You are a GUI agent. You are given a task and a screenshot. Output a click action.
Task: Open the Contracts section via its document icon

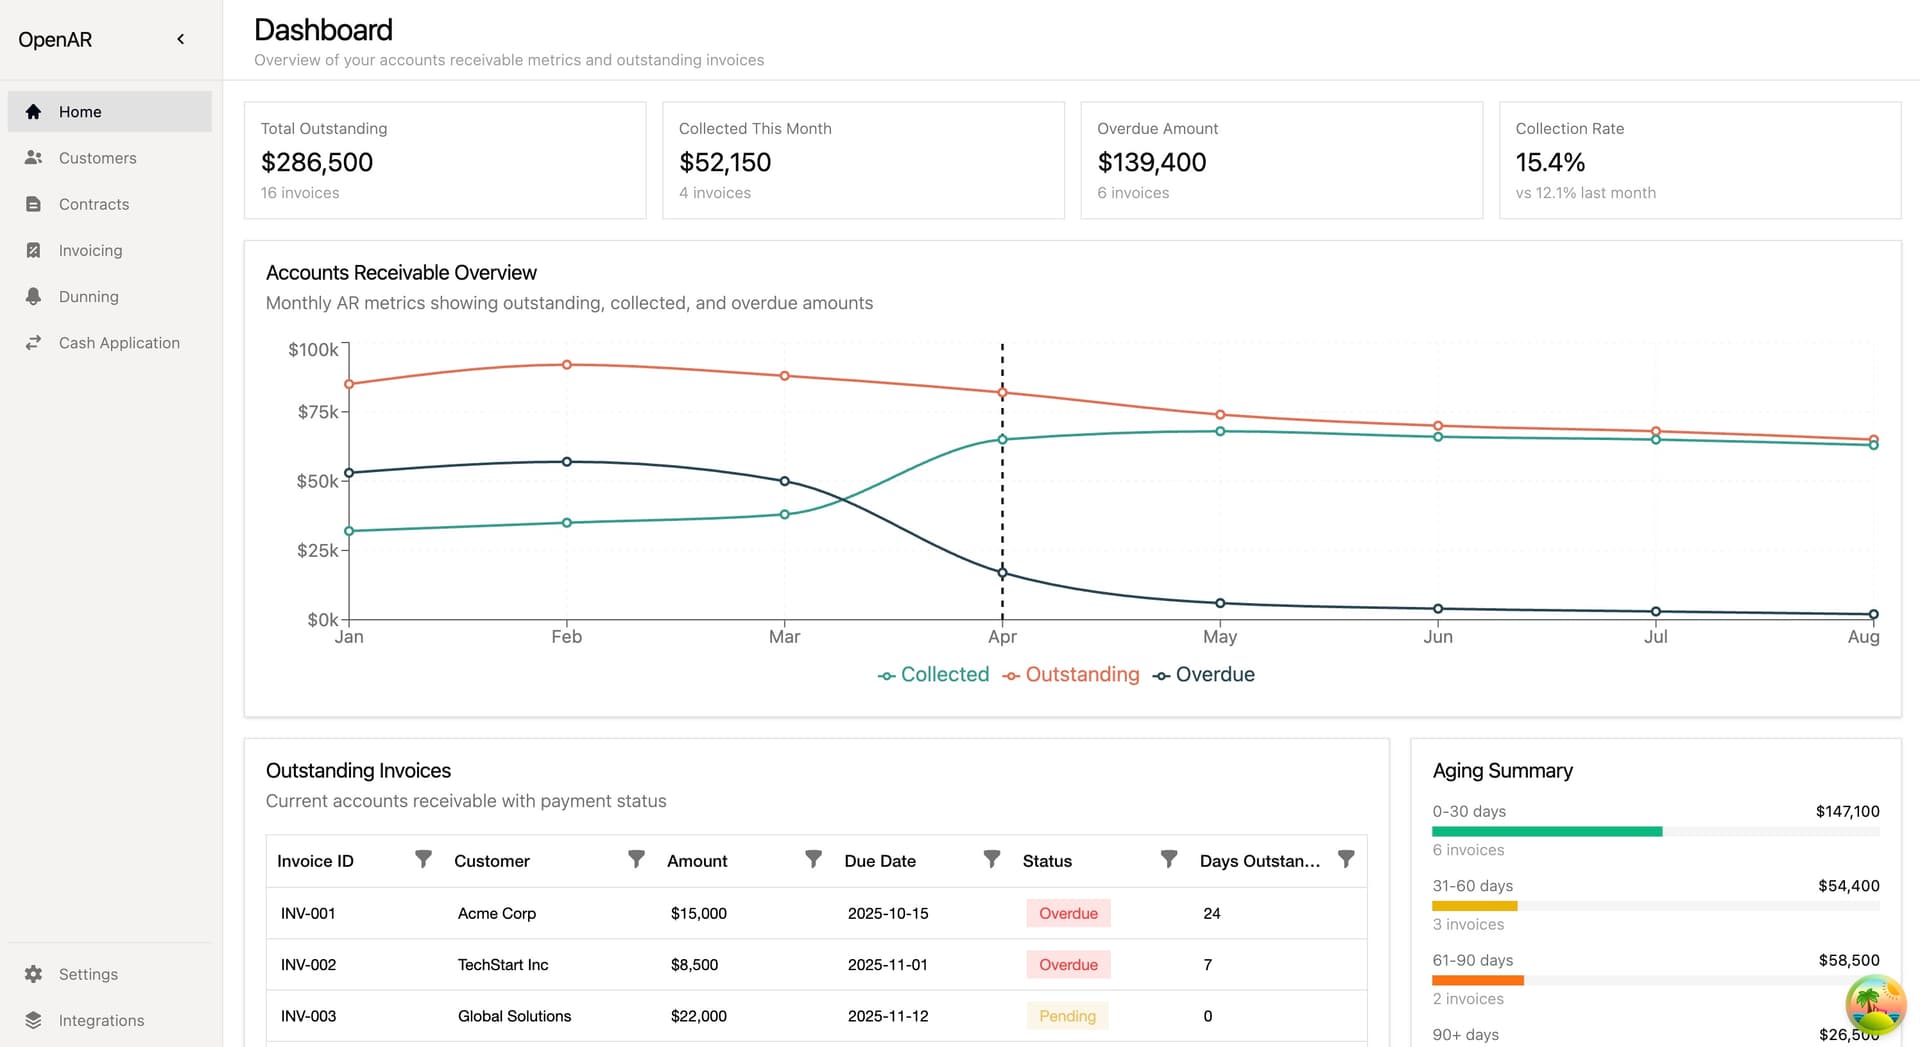click(x=34, y=204)
